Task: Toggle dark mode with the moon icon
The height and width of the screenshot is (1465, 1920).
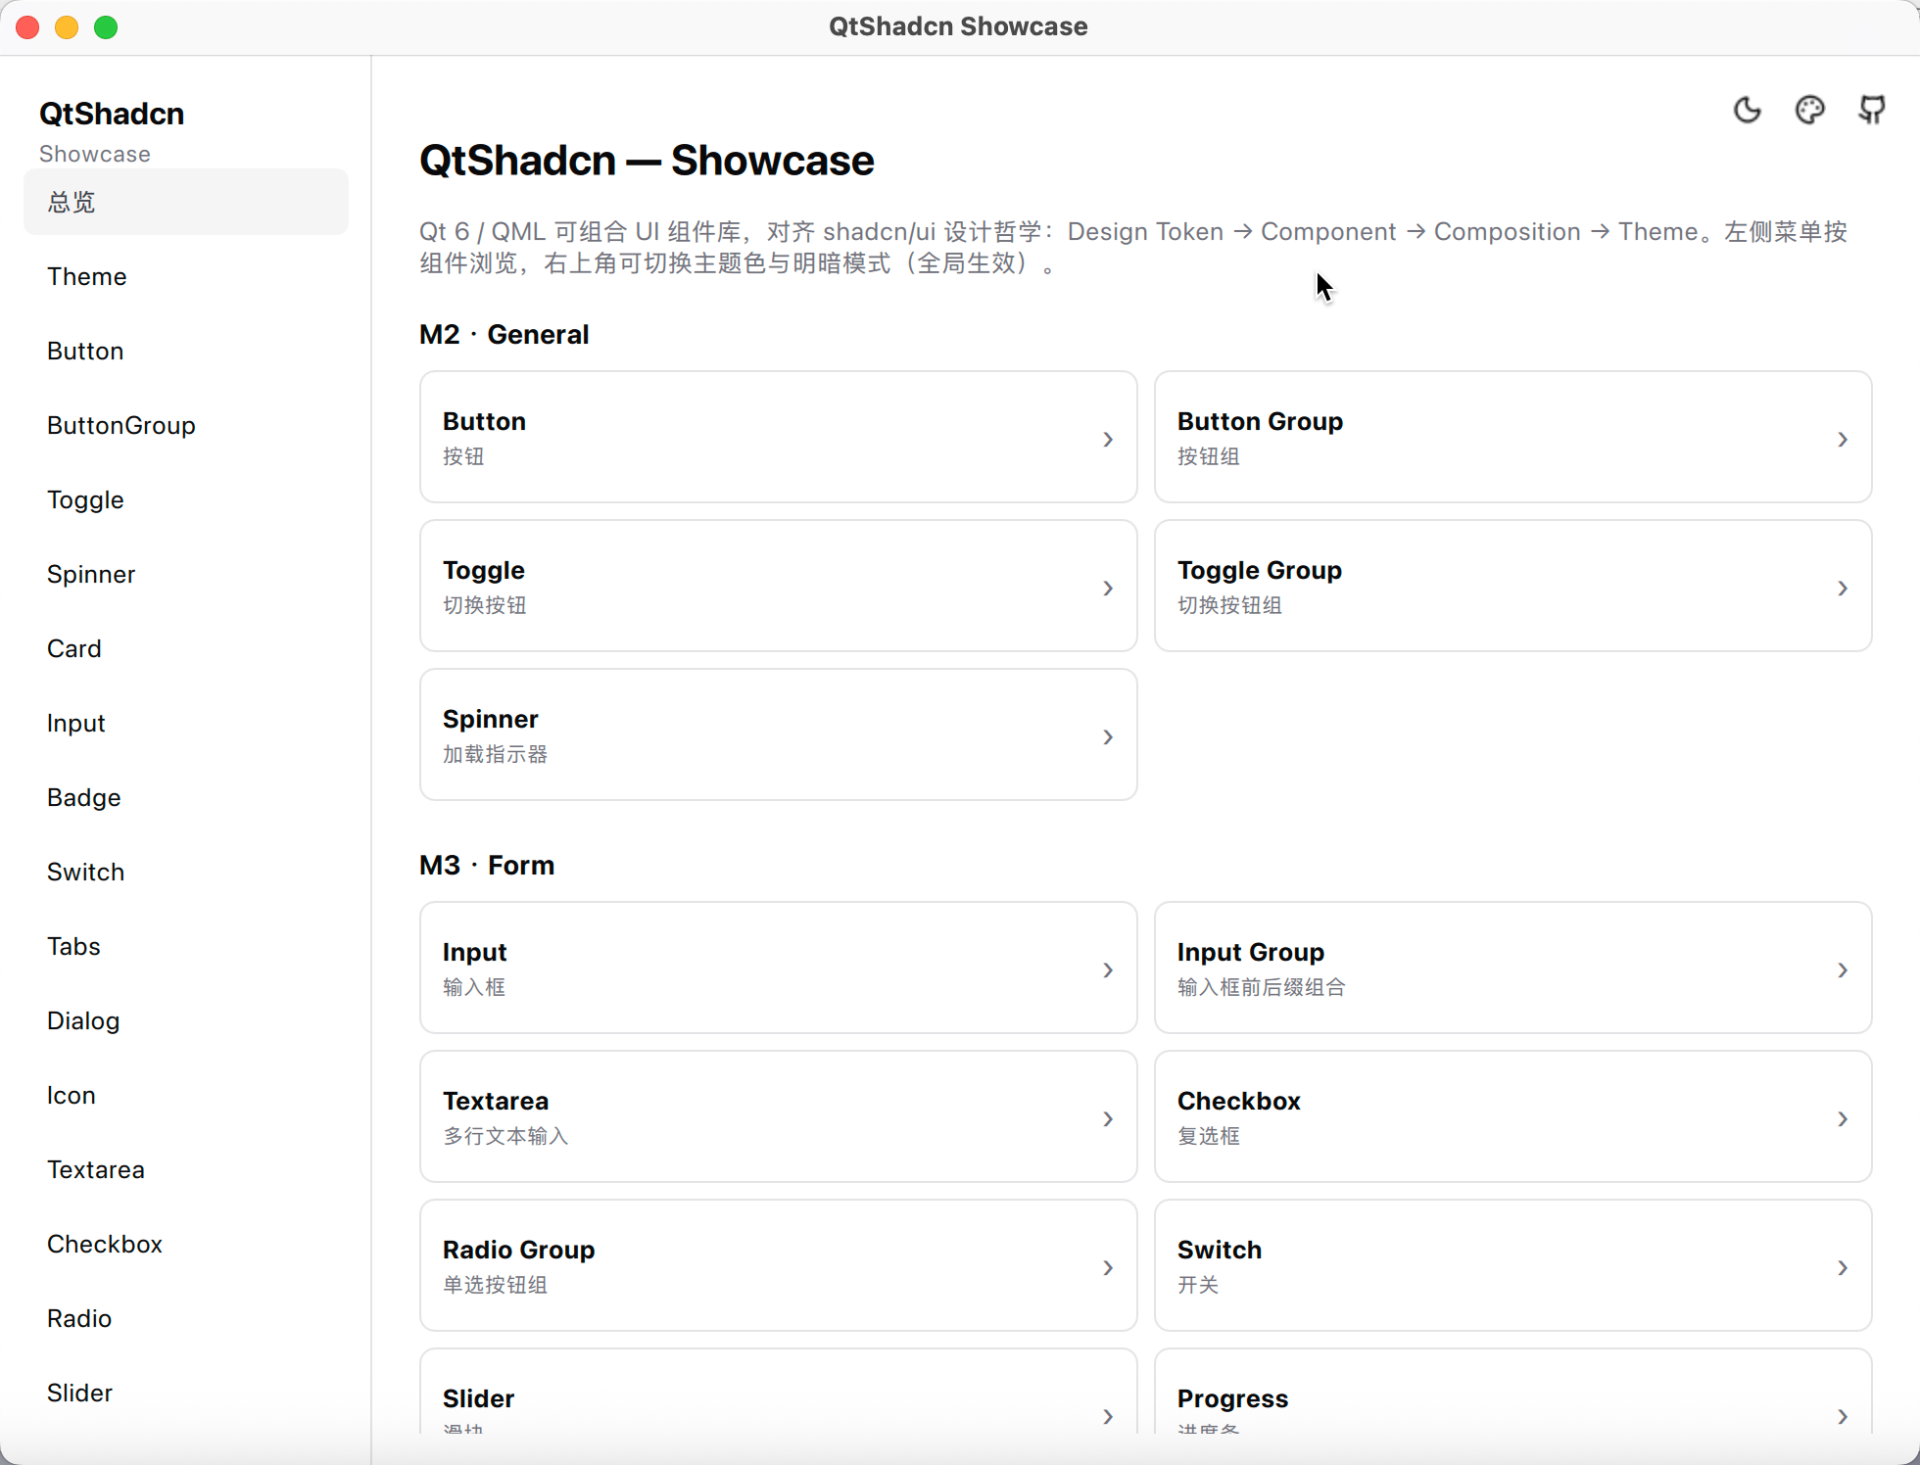Action: tap(1747, 110)
